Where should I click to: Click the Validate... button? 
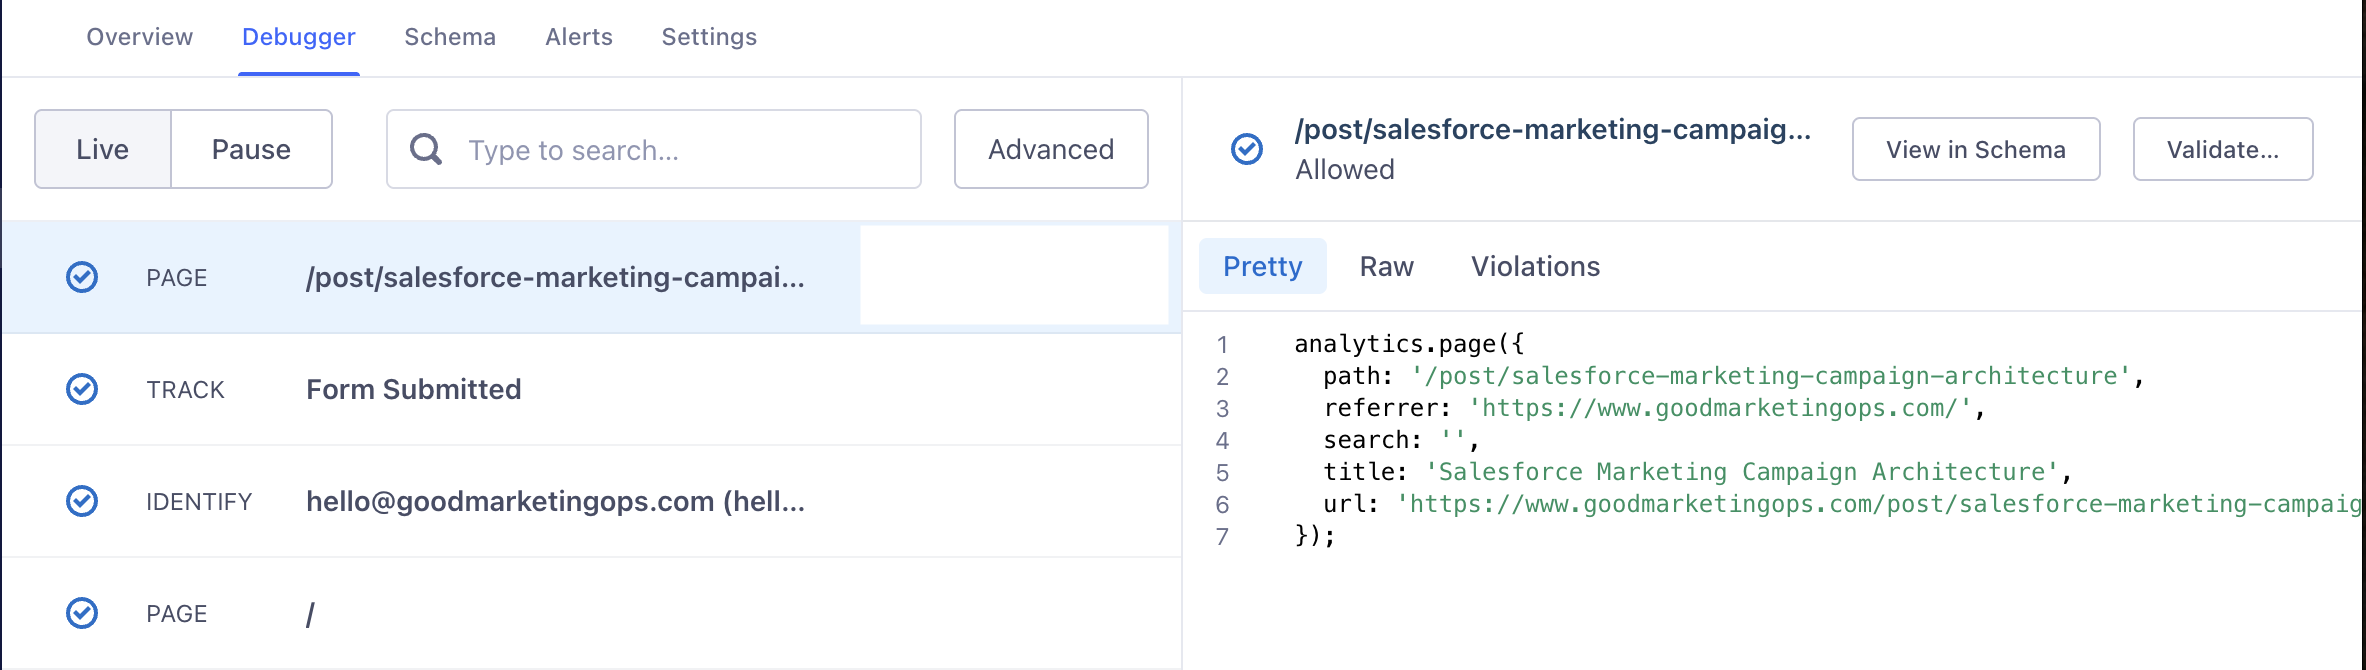(2223, 149)
